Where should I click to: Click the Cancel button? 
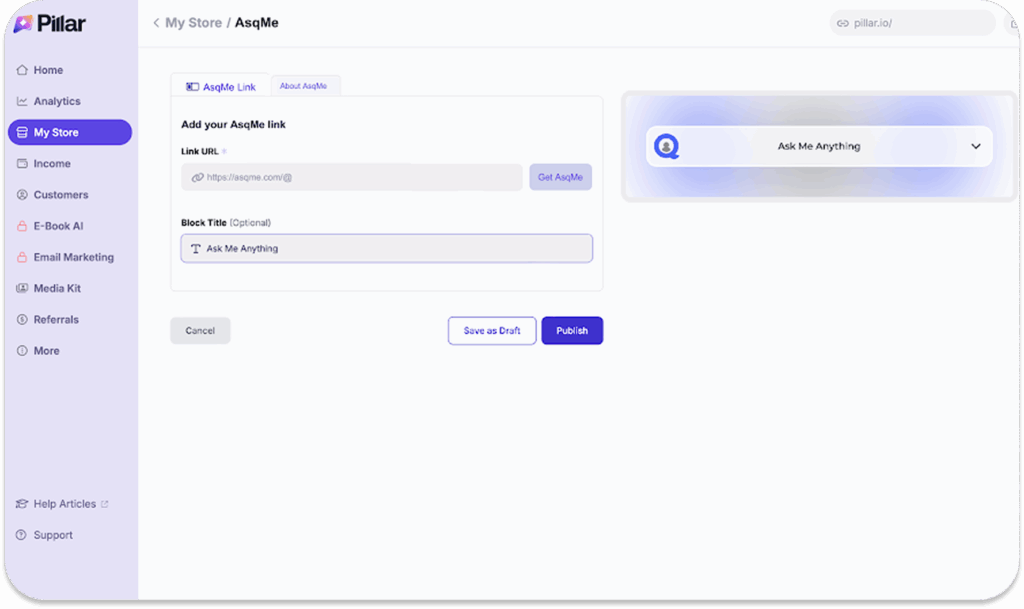pos(200,330)
